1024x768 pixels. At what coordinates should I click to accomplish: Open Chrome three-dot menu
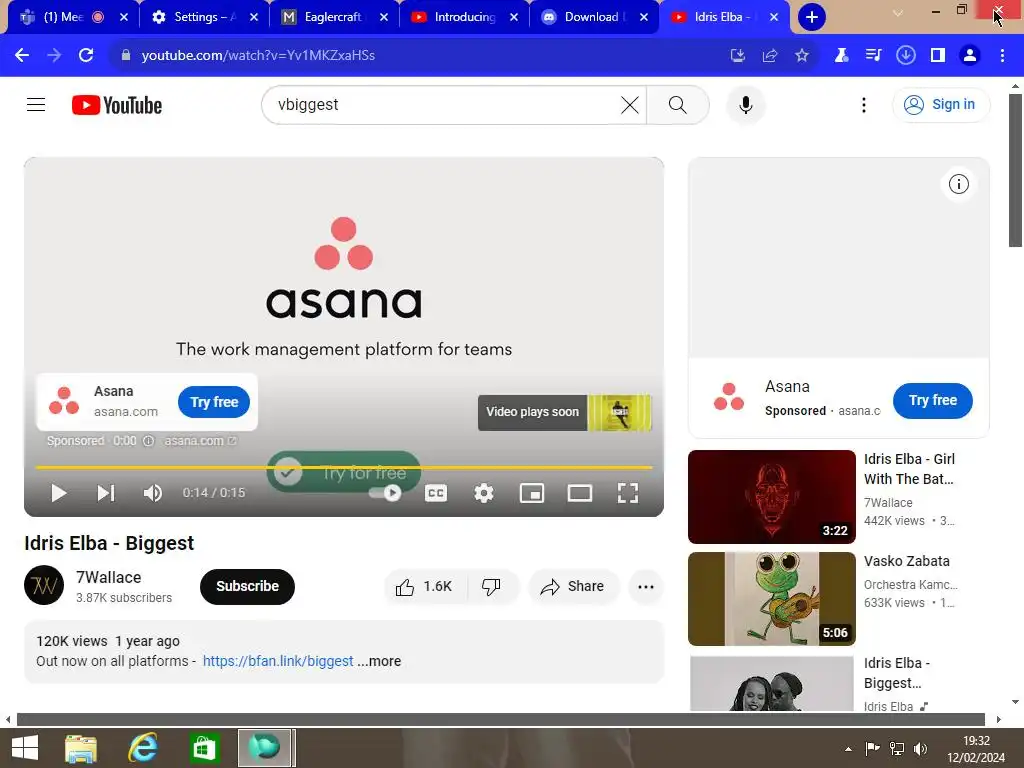pyautogui.click(x=1002, y=56)
